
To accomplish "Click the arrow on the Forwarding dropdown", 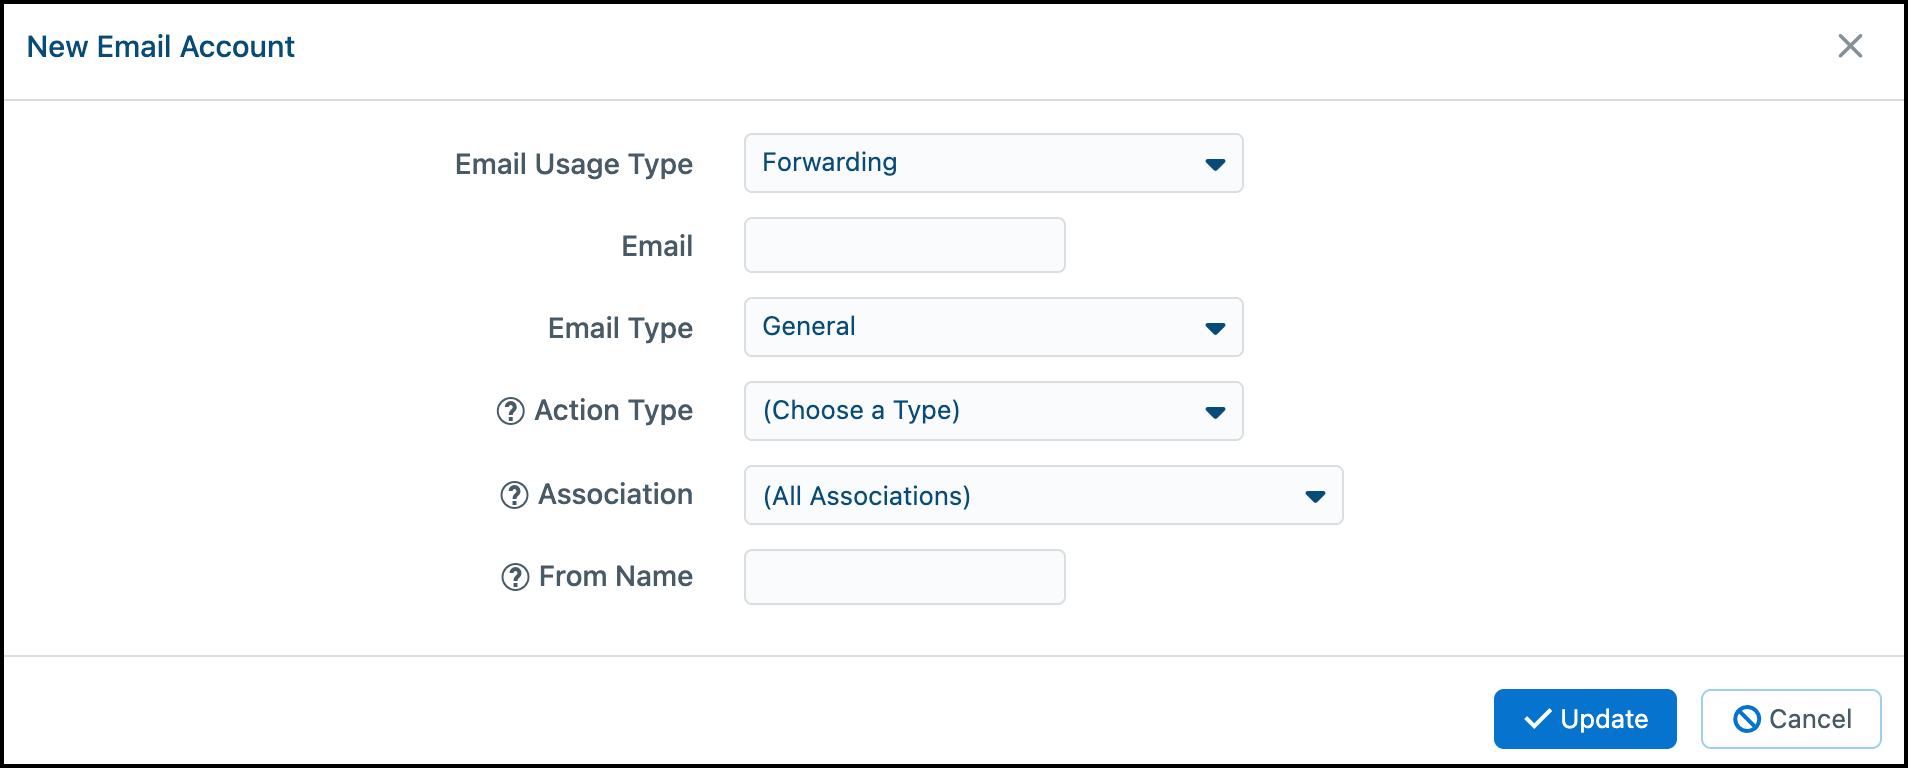I will (x=1215, y=164).
